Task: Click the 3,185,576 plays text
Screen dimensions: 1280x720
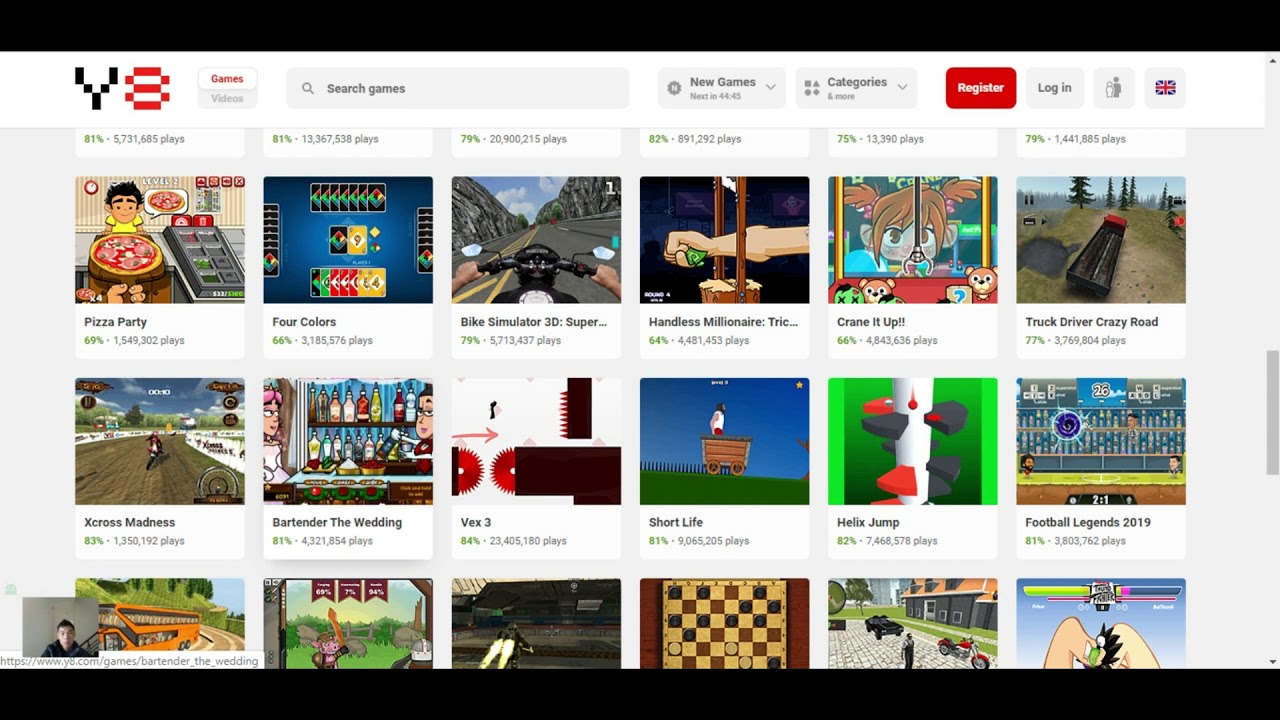Action: pyautogui.click(x=337, y=340)
